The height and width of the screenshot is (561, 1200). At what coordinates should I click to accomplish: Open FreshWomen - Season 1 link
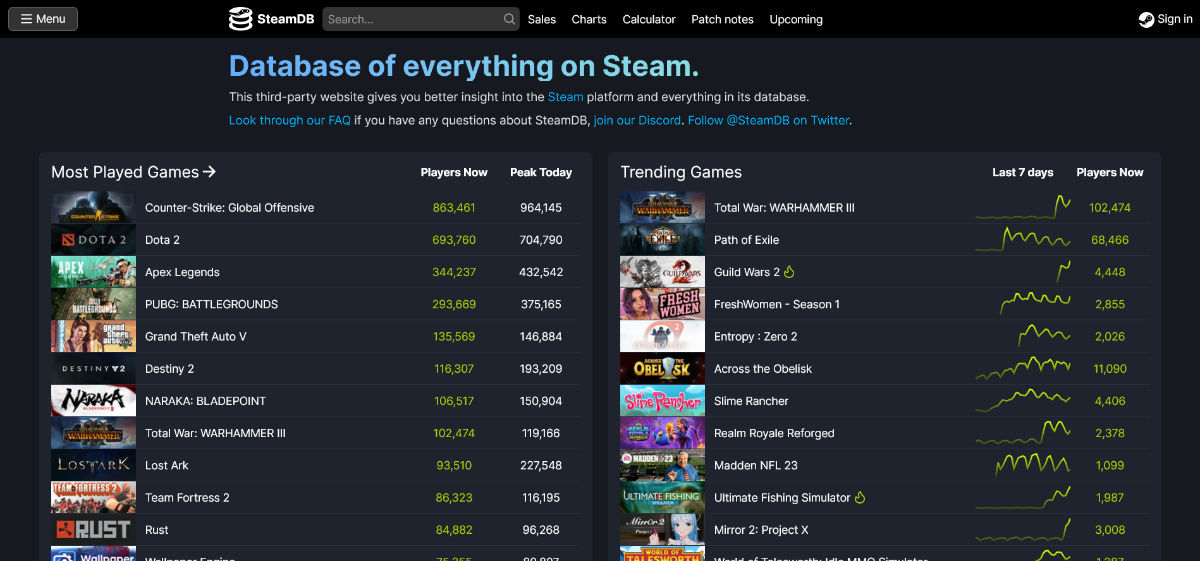pyautogui.click(x=777, y=304)
